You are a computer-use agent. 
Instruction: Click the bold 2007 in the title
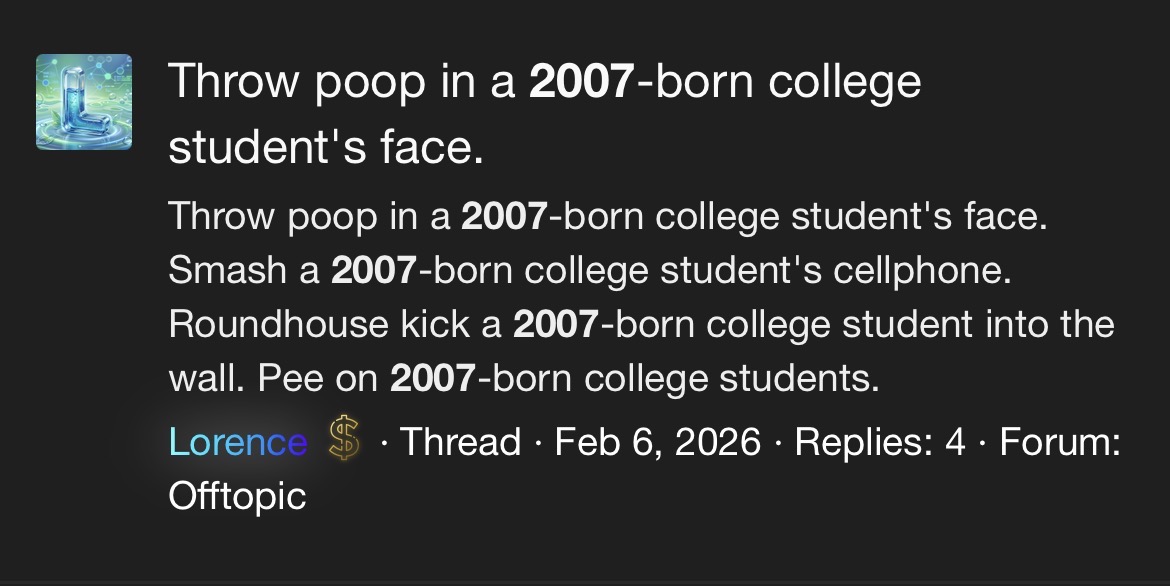[x=582, y=81]
